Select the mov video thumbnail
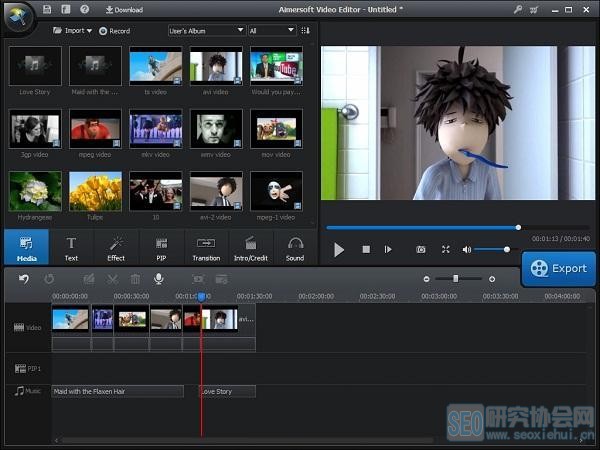 click(x=276, y=129)
